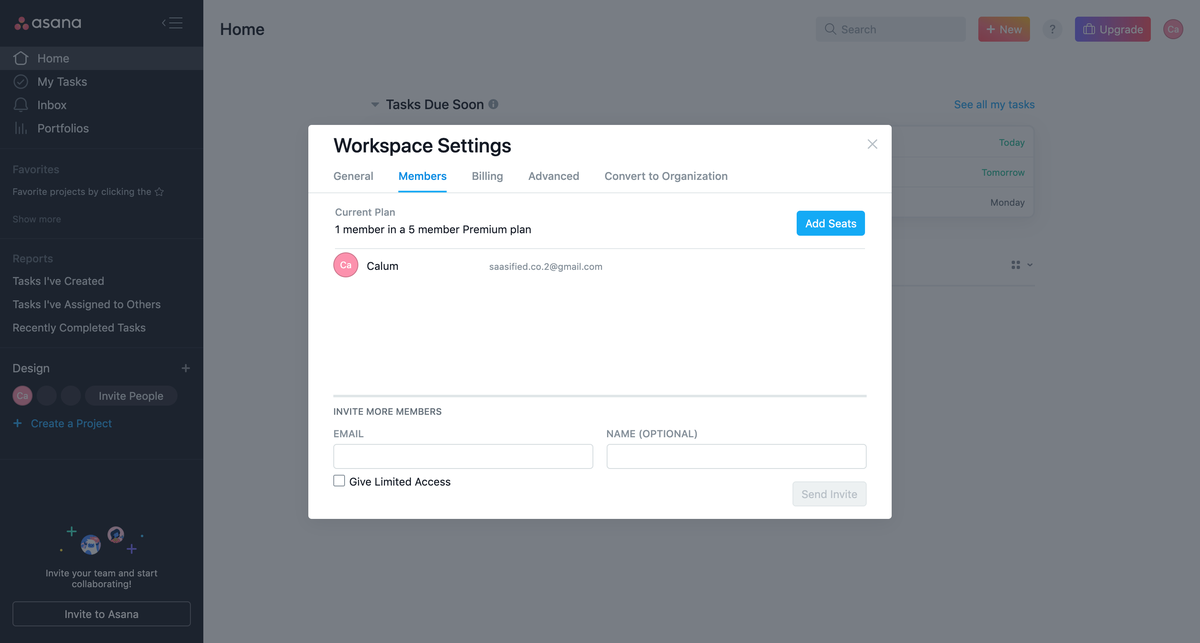Click Calum's avatar in members list
This screenshot has width=1200, height=643.
pos(345,265)
